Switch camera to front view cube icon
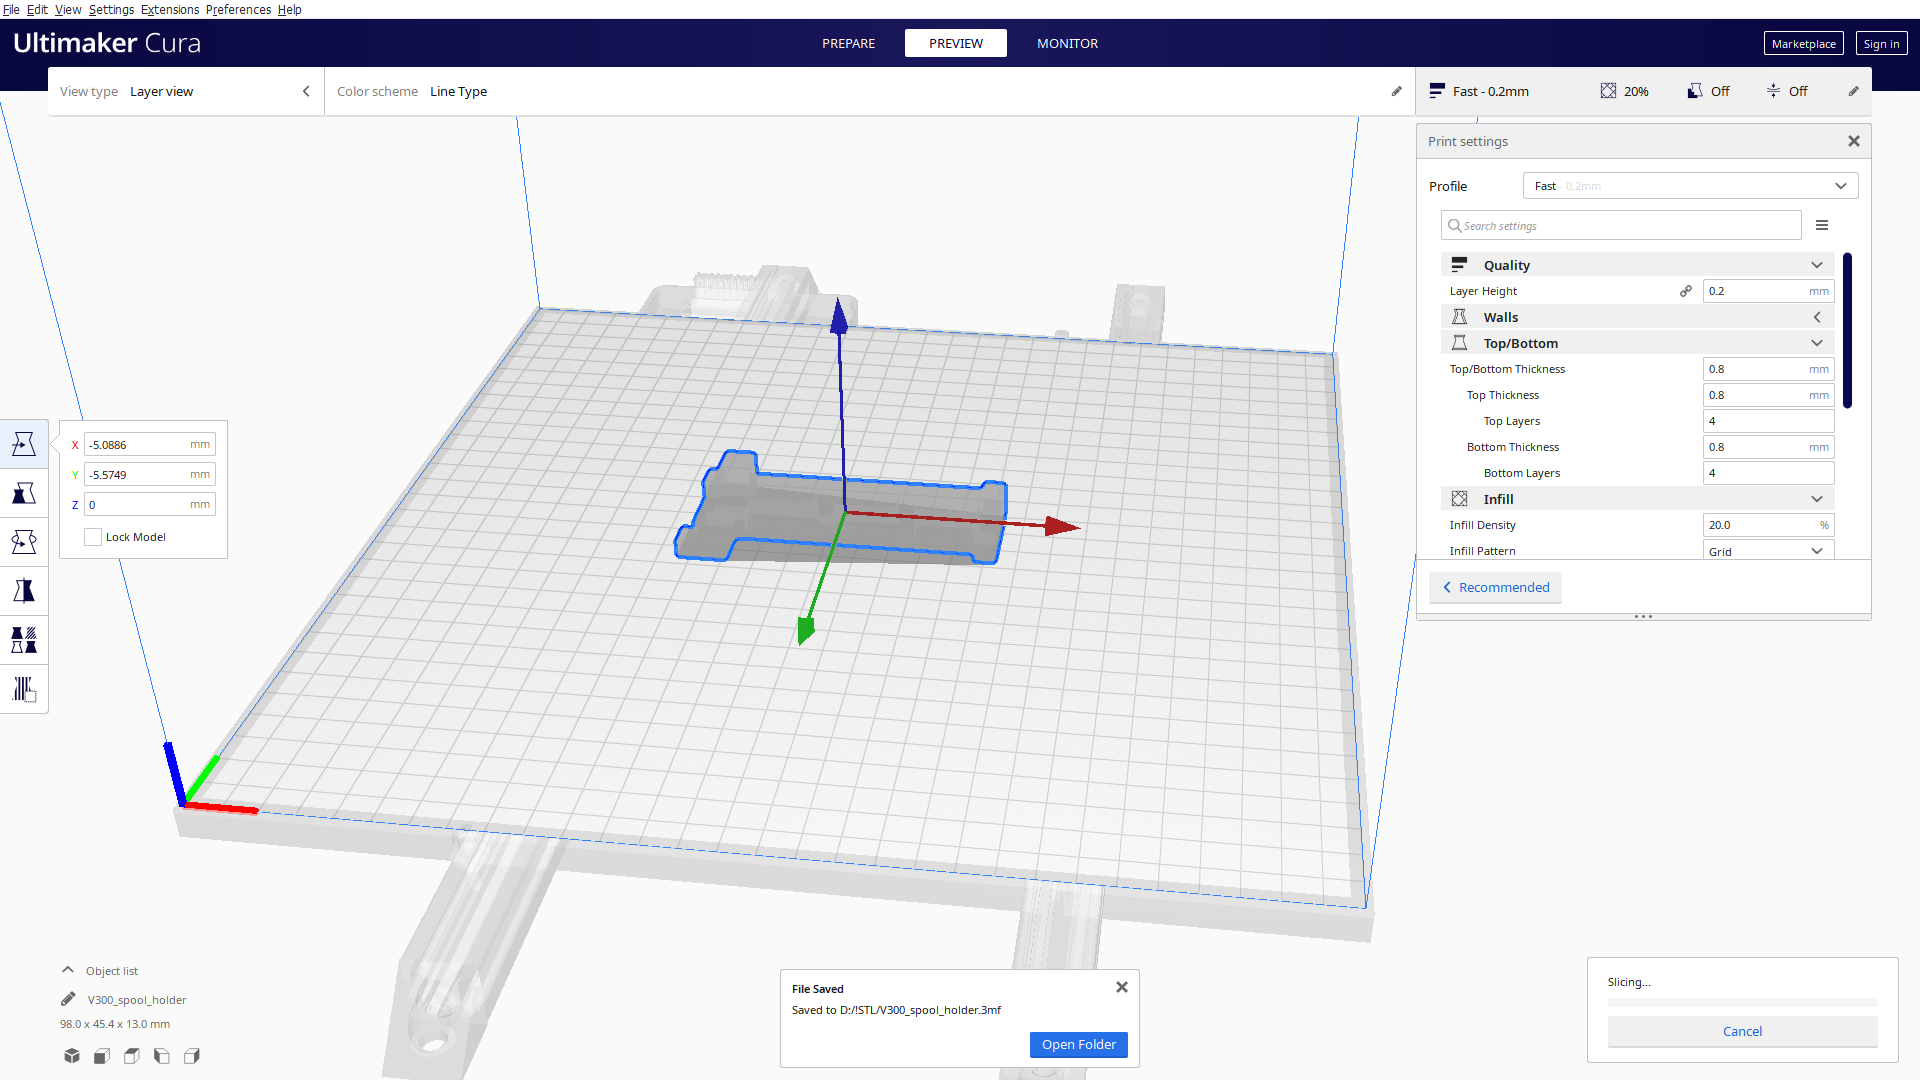Viewport: 1920px width, 1080px height. pos(101,1055)
